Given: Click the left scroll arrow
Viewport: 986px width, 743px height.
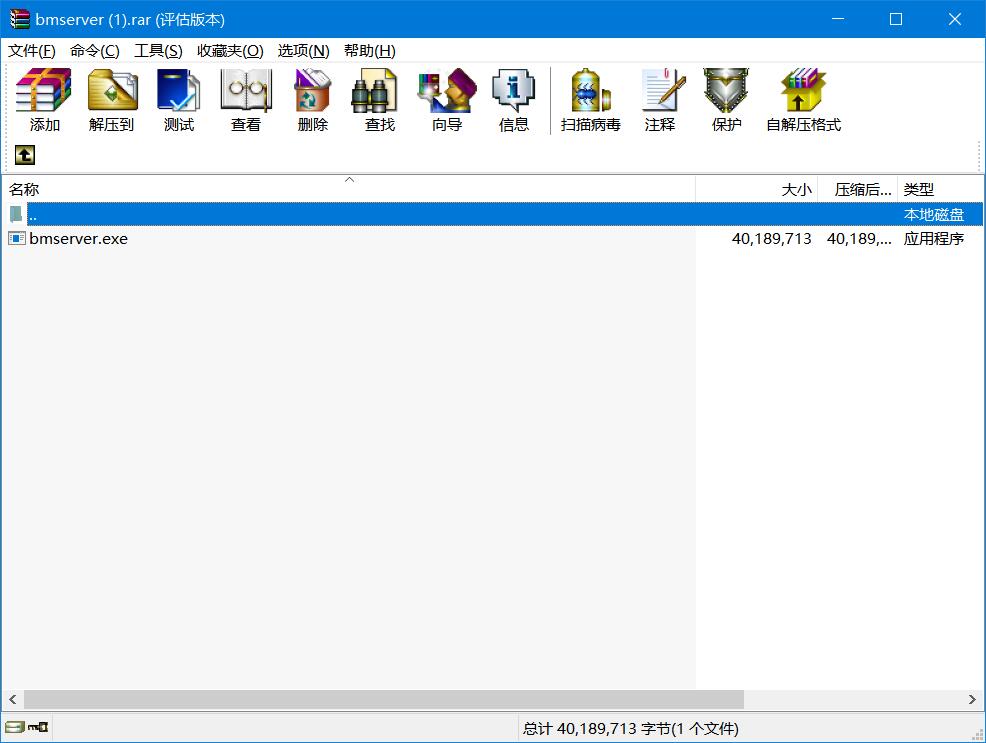Looking at the screenshot, I should 13,699.
